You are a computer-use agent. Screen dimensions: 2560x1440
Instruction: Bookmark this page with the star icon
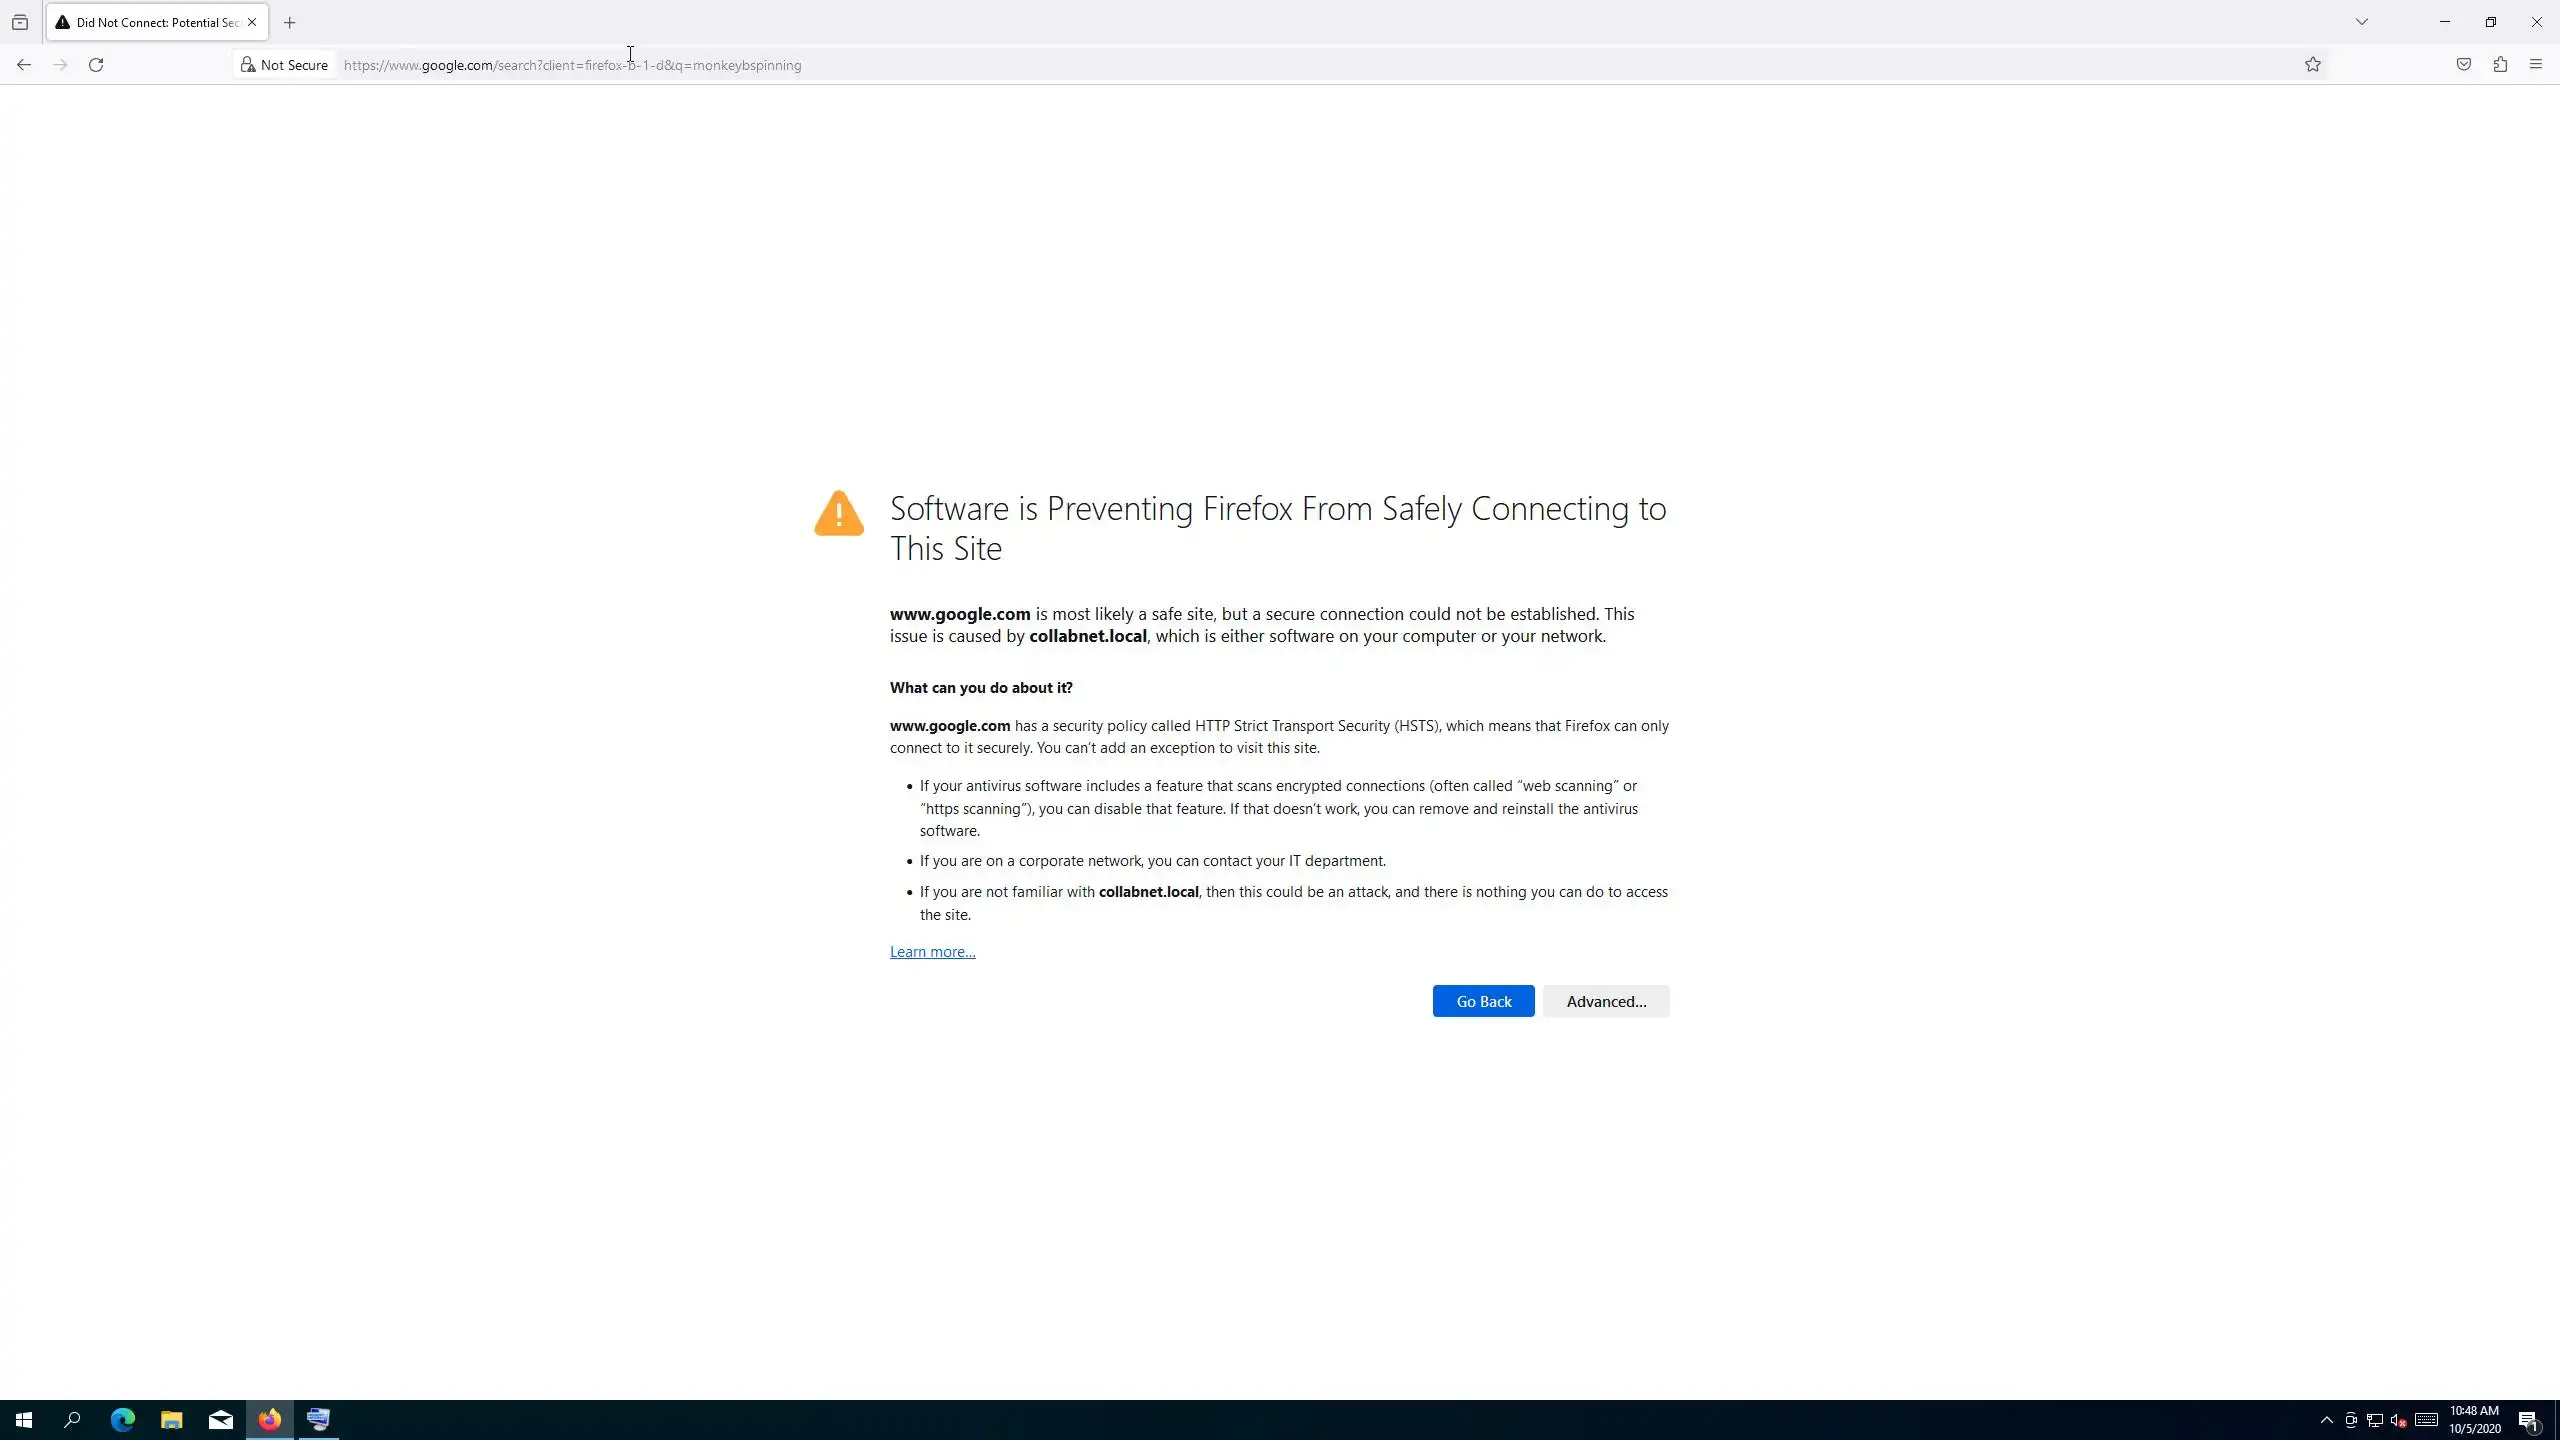pyautogui.click(x=2312, y=65)
